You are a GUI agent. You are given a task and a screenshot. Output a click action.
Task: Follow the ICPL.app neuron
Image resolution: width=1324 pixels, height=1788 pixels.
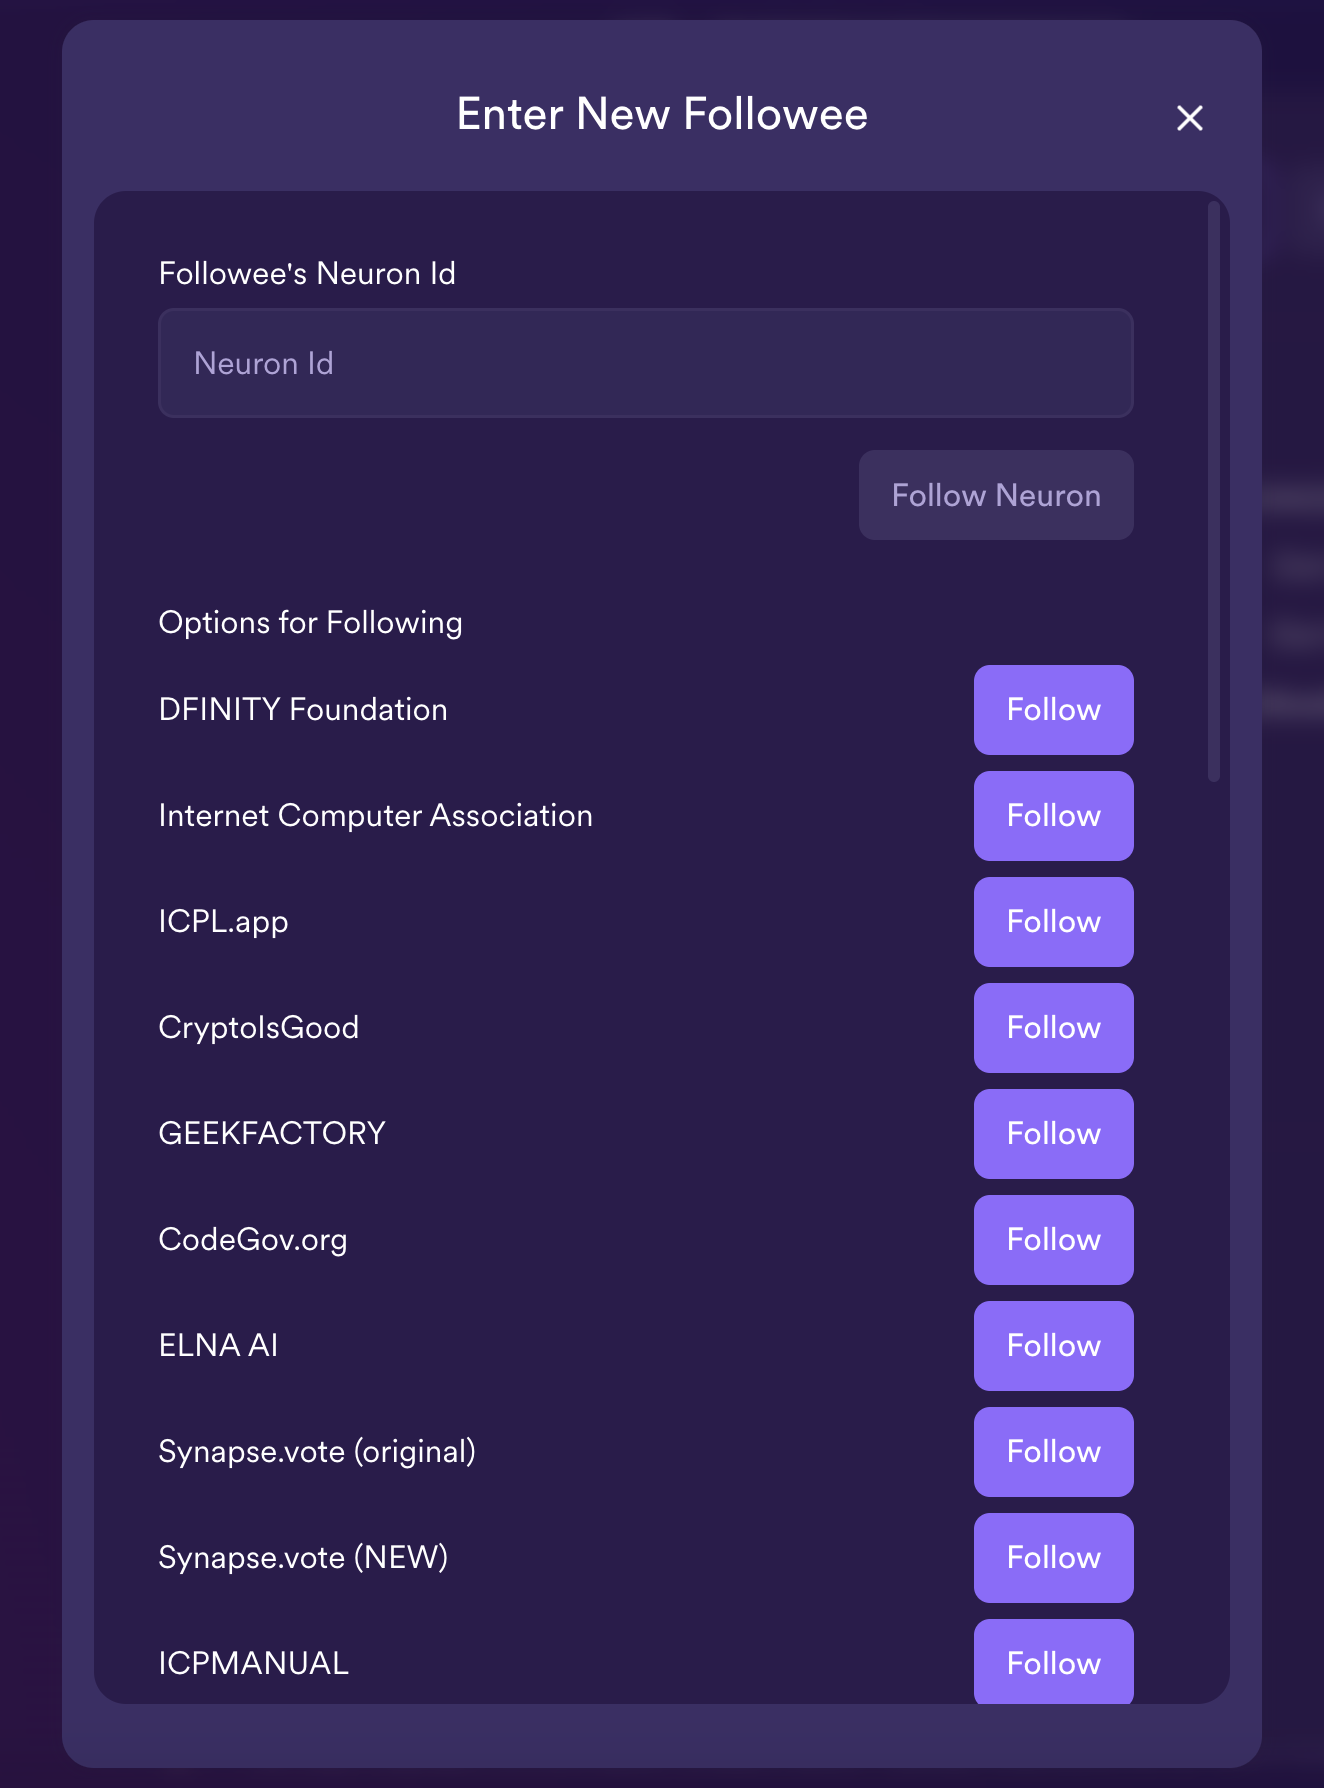click(x=1053, y=922)
